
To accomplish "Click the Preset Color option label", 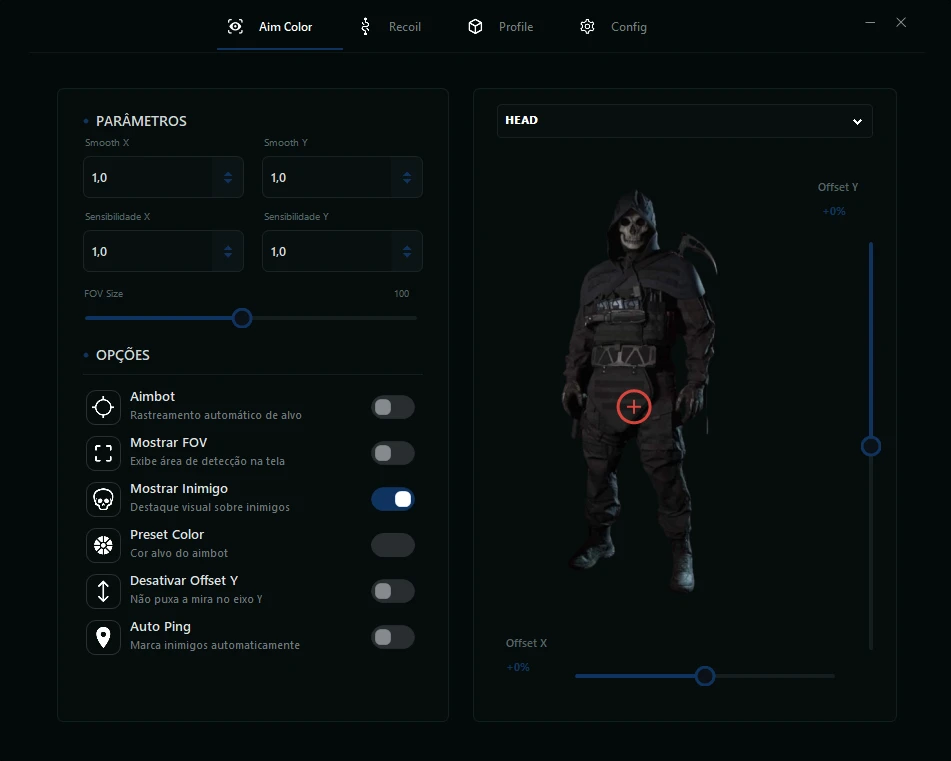I will 167,535.
